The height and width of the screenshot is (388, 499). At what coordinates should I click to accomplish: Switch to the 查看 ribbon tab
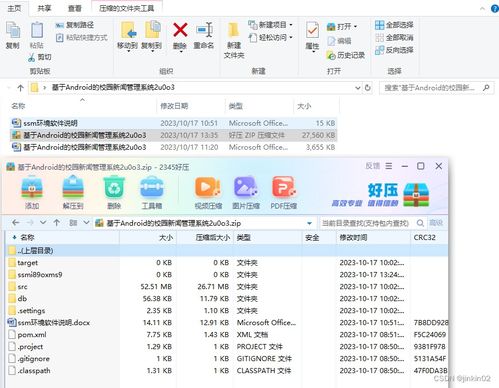coord(75,8)
